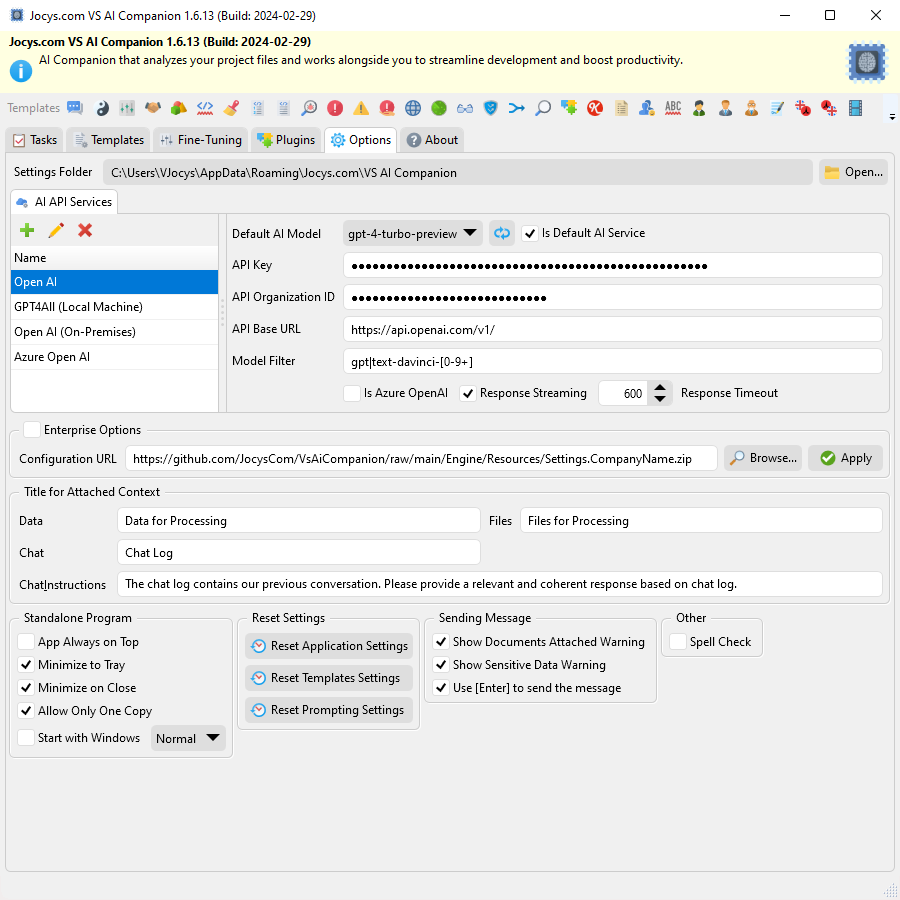900x900 pixels.
Task: Click the globe icon in the Templates toolbar
Action: coord(413,107)
